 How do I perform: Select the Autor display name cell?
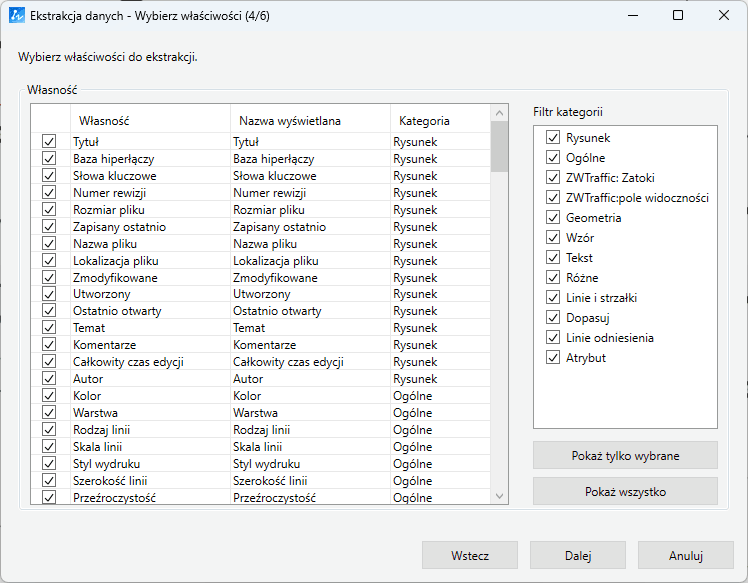(x=310, y=379)
